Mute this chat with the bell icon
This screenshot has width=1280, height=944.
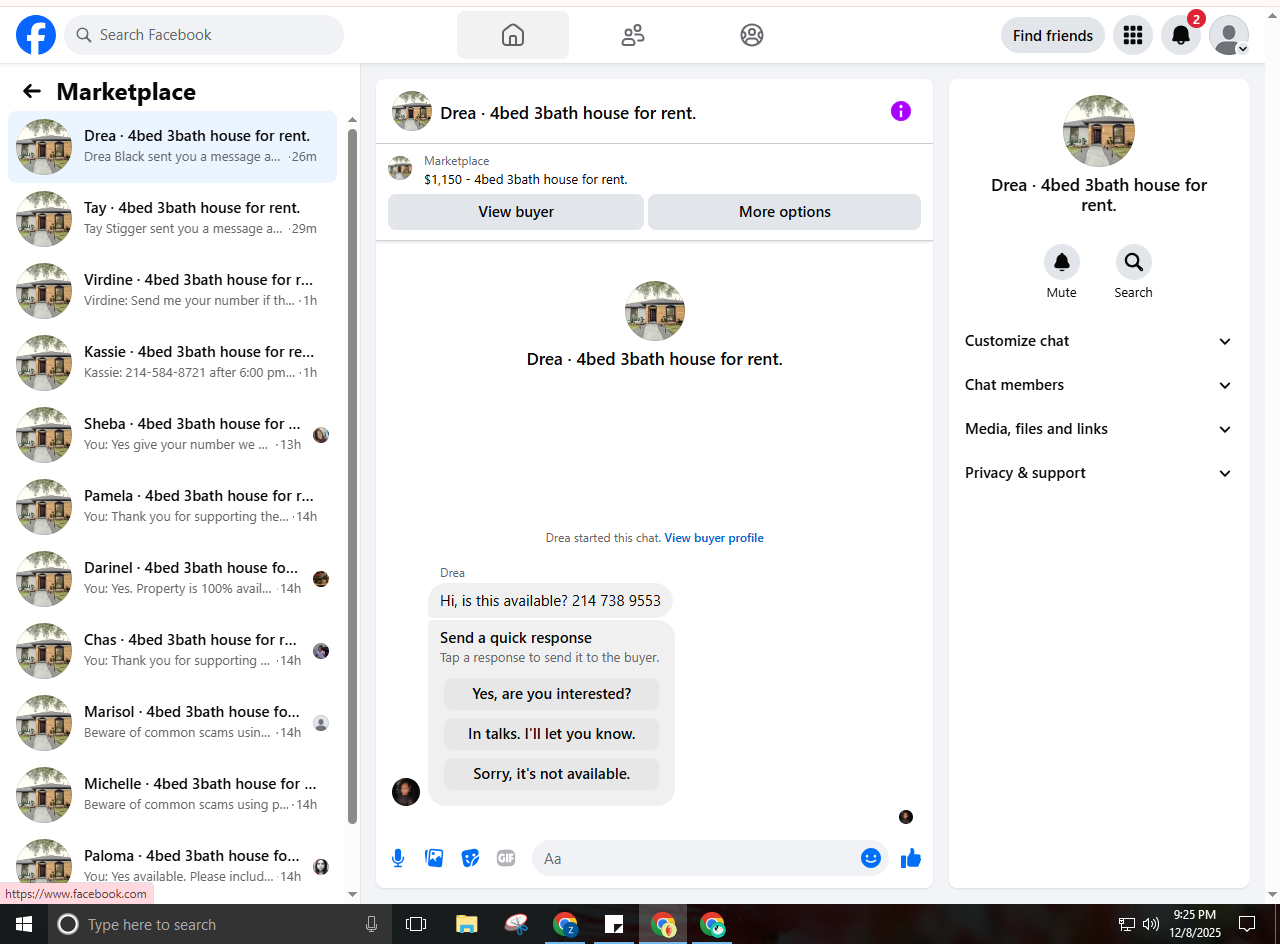point(1062,262)
